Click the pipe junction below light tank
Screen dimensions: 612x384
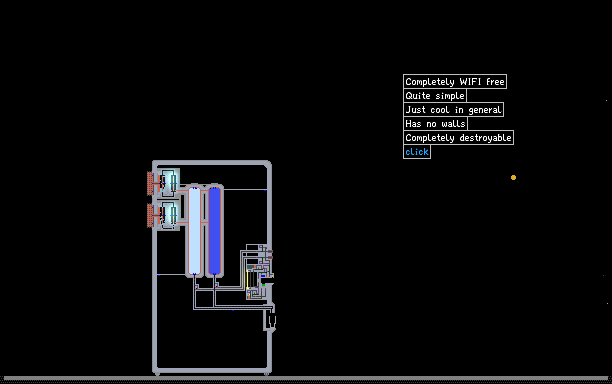[x=197, y=287]
